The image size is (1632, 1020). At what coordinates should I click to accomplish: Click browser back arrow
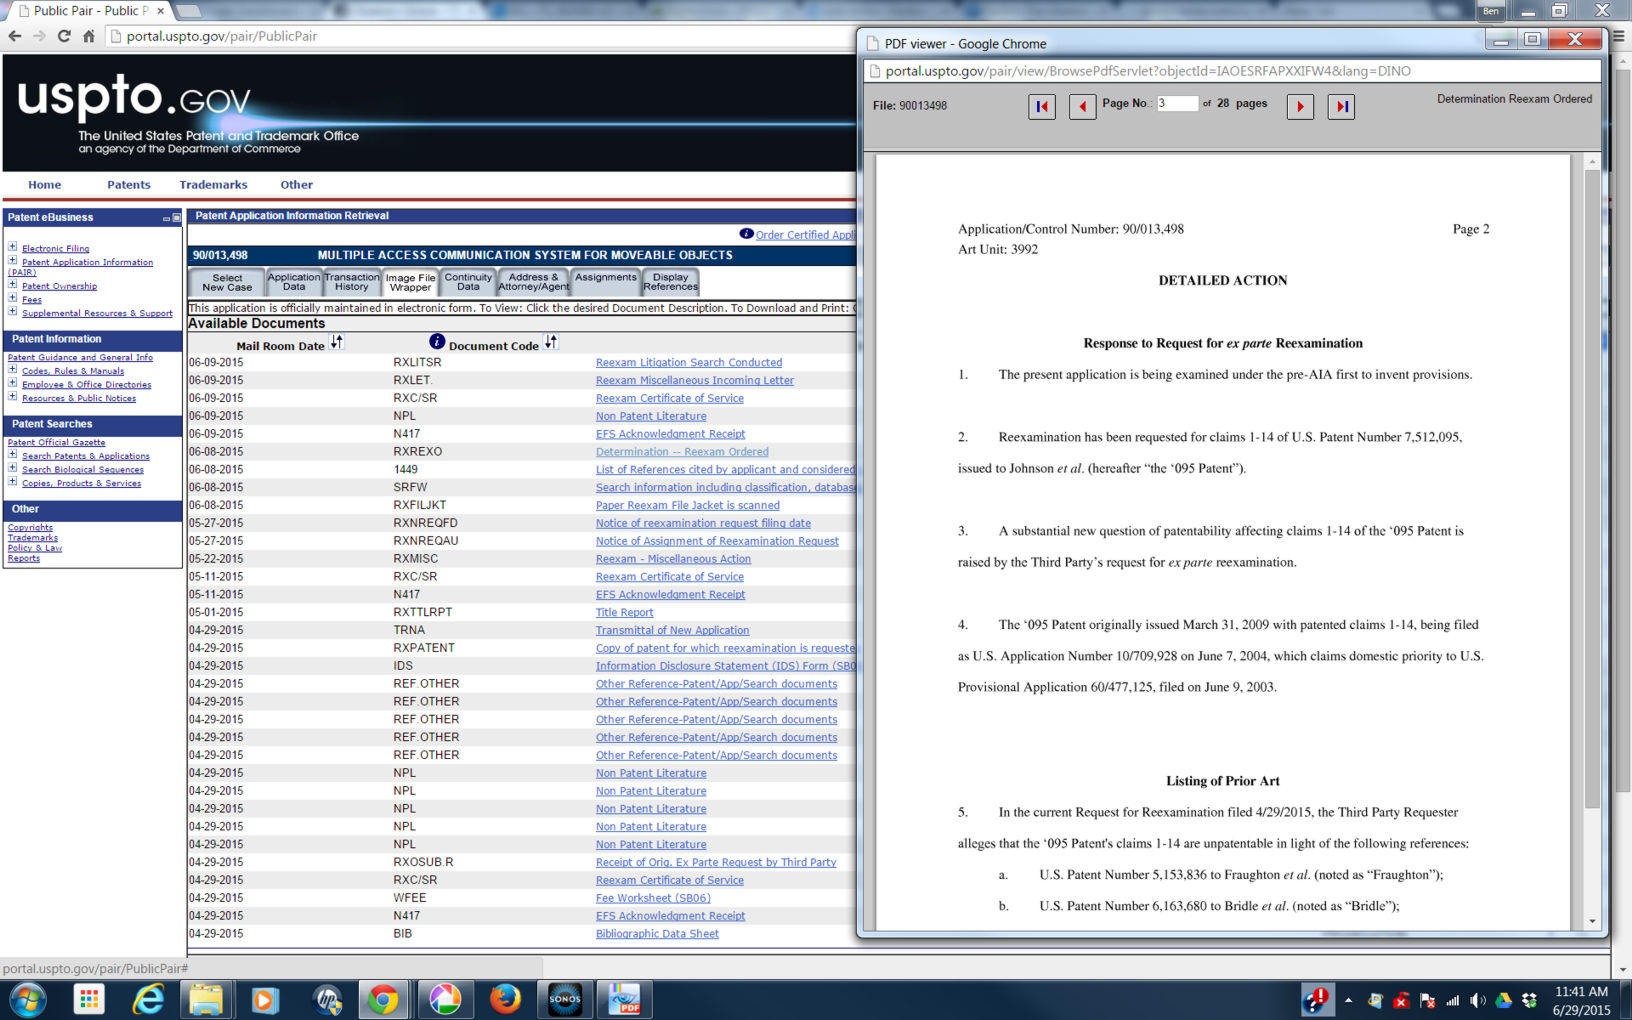click(15, 36)
